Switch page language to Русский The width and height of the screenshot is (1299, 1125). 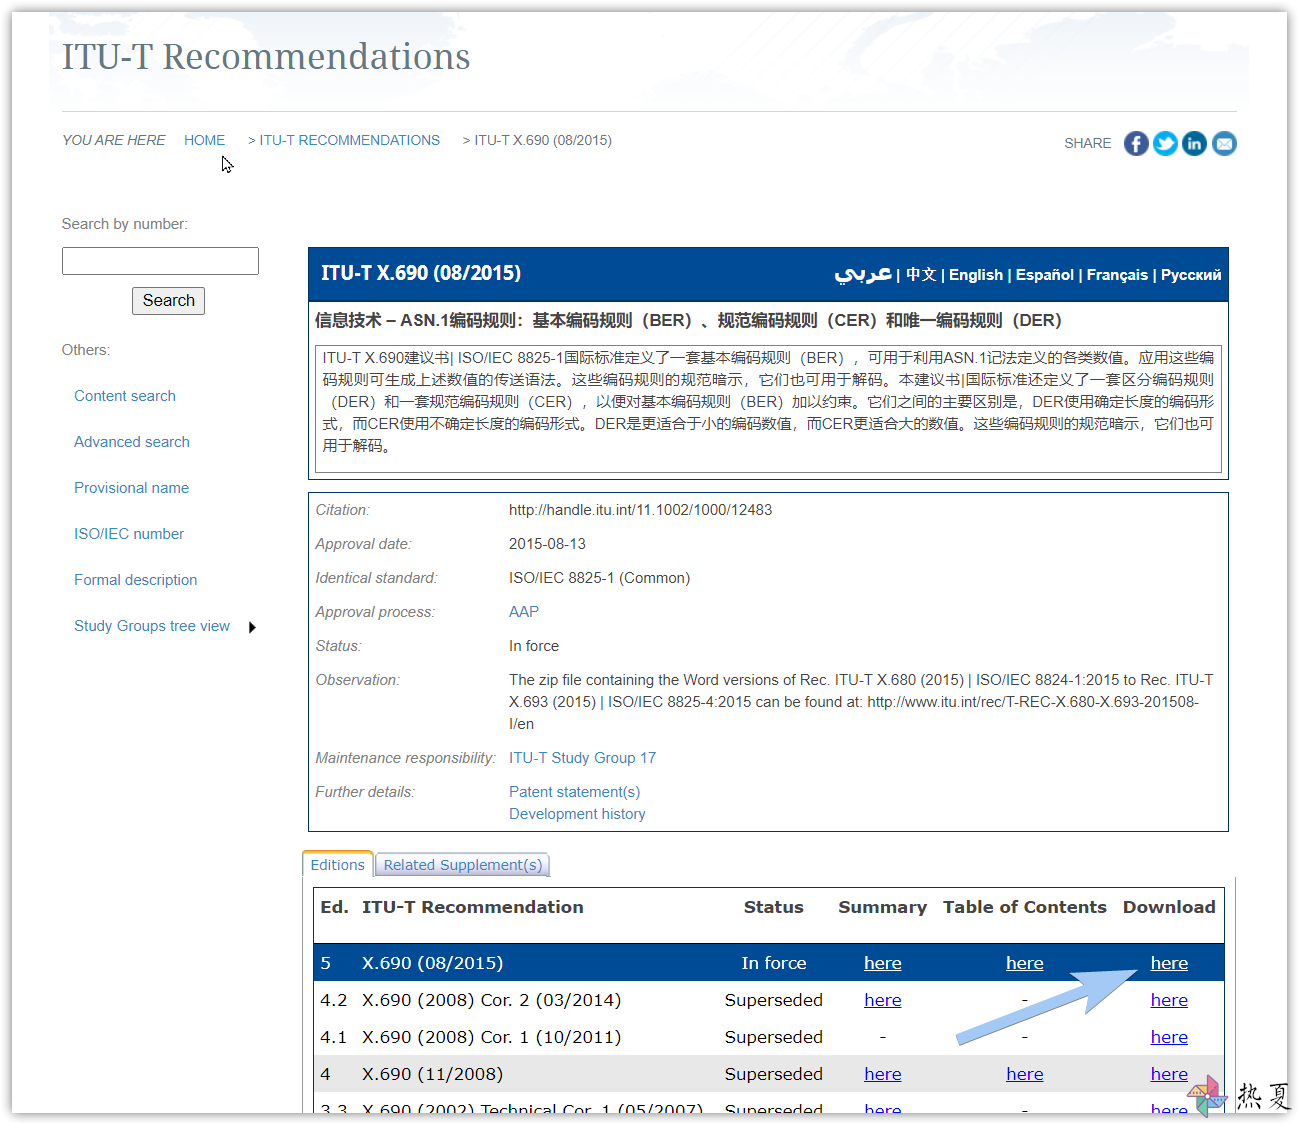click(1191, 274)
